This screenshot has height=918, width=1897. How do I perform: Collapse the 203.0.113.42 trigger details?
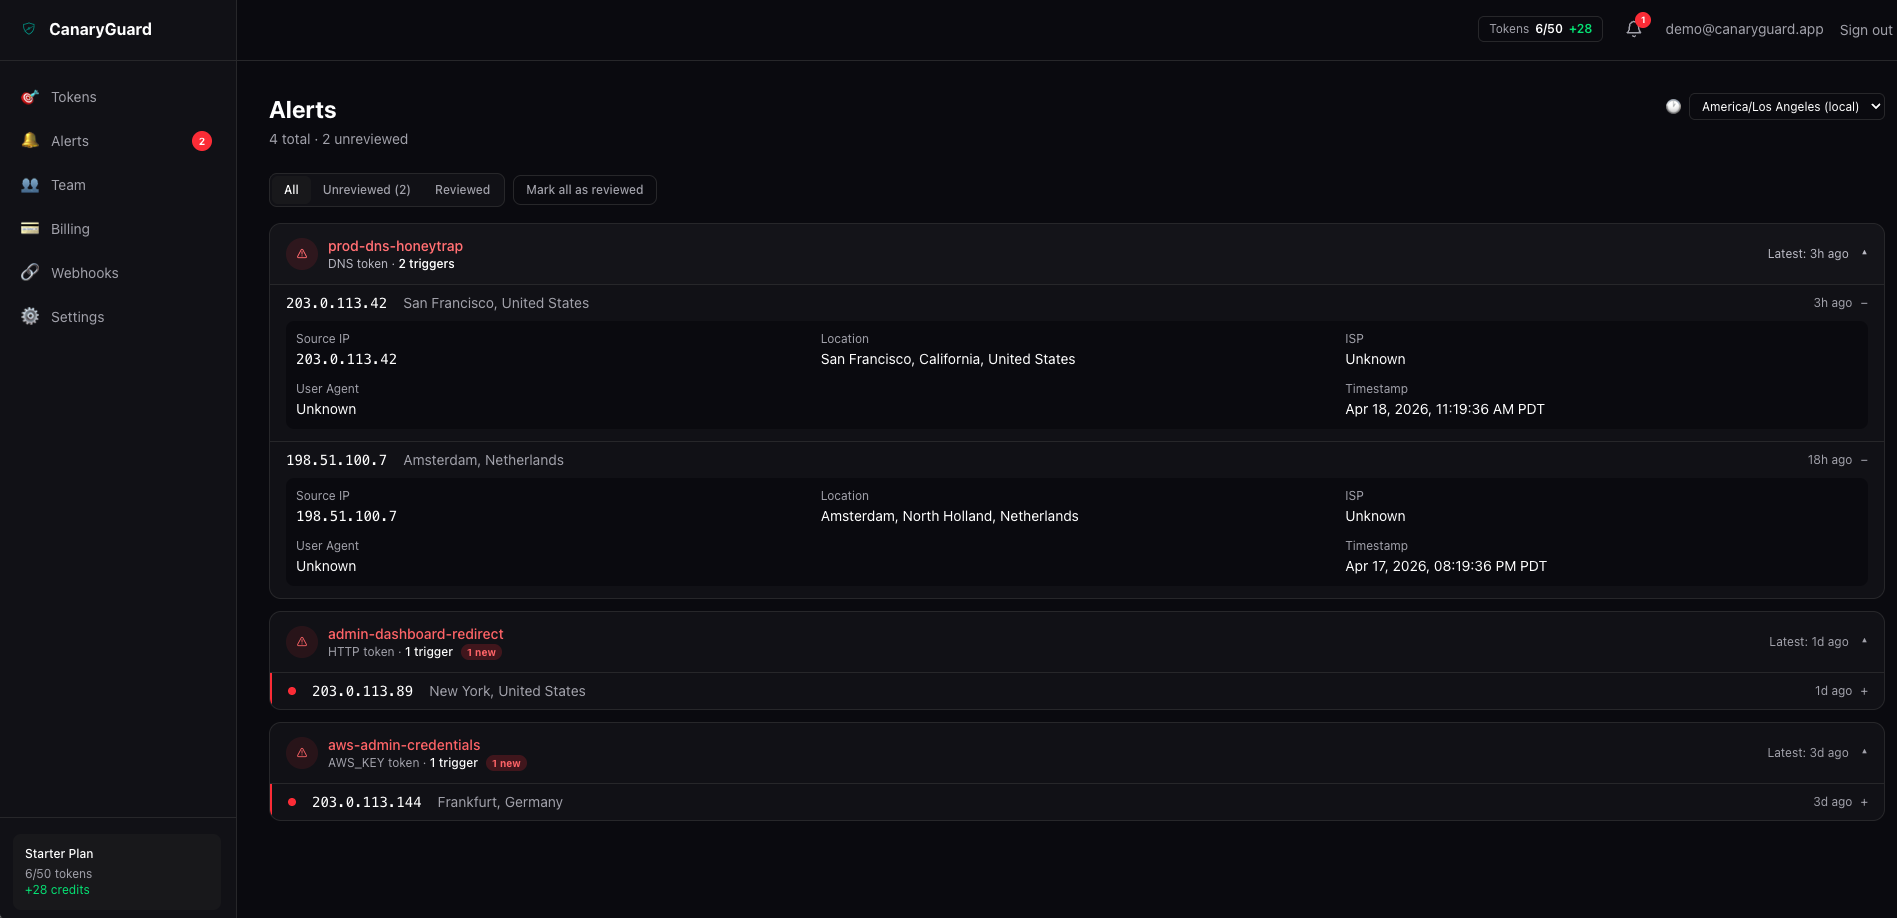1864,303
